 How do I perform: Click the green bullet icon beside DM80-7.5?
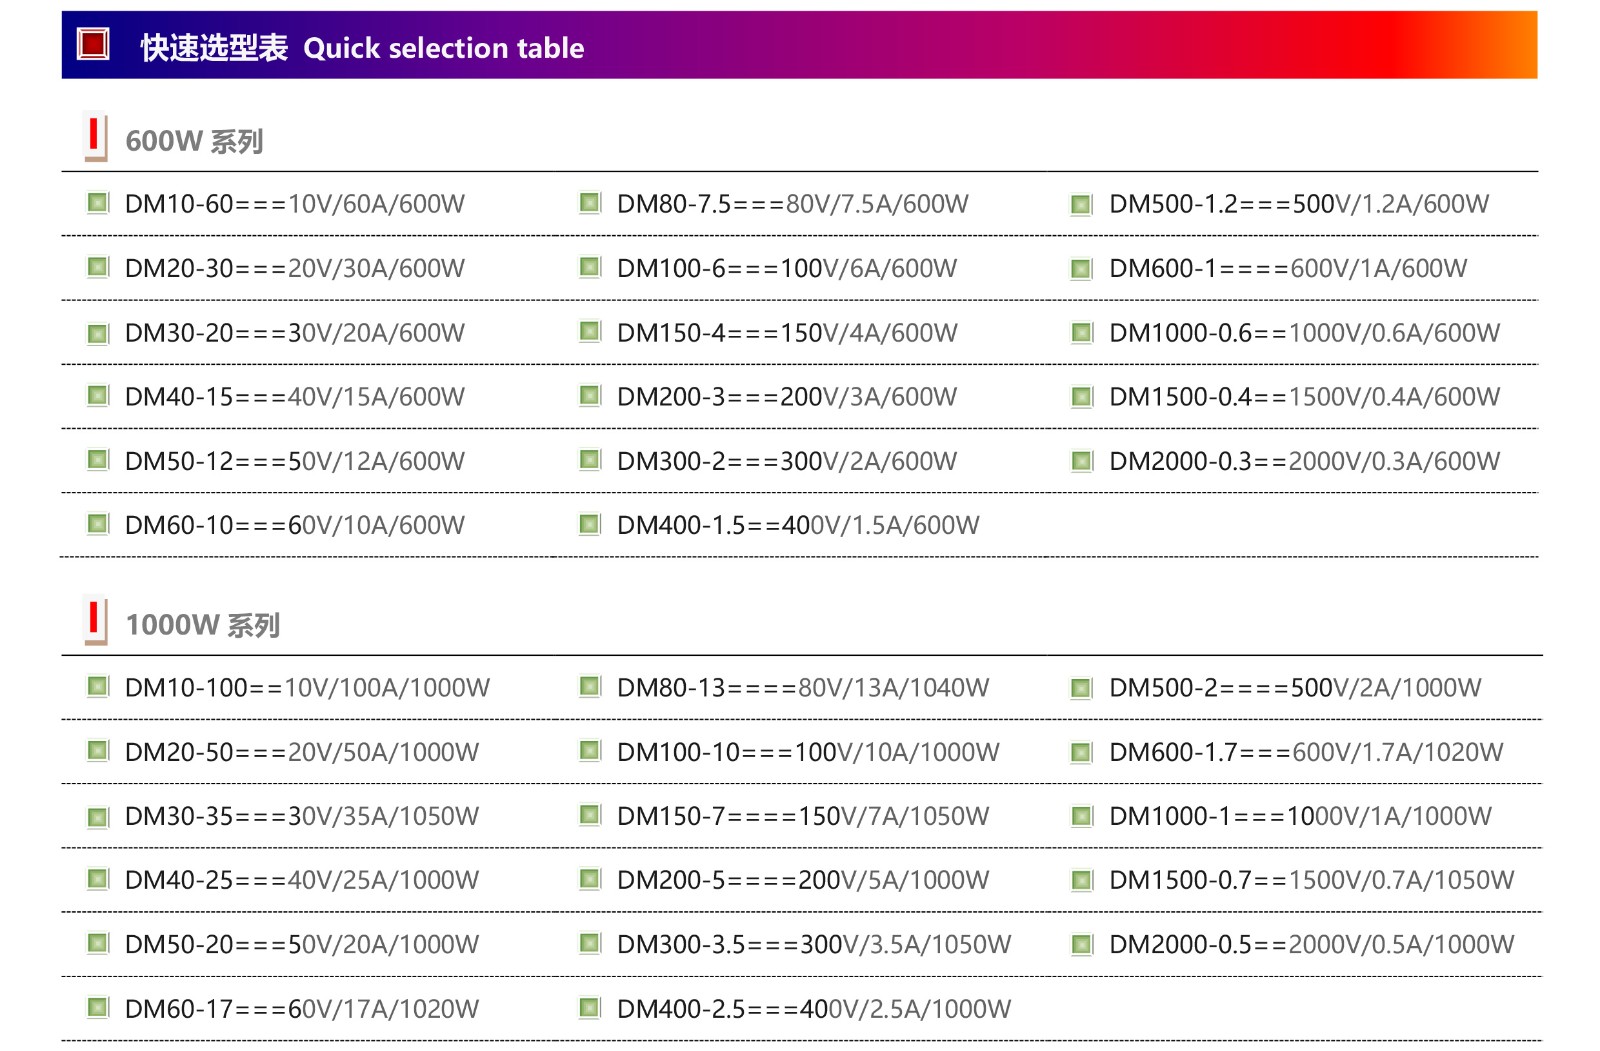tap(590, 203)
